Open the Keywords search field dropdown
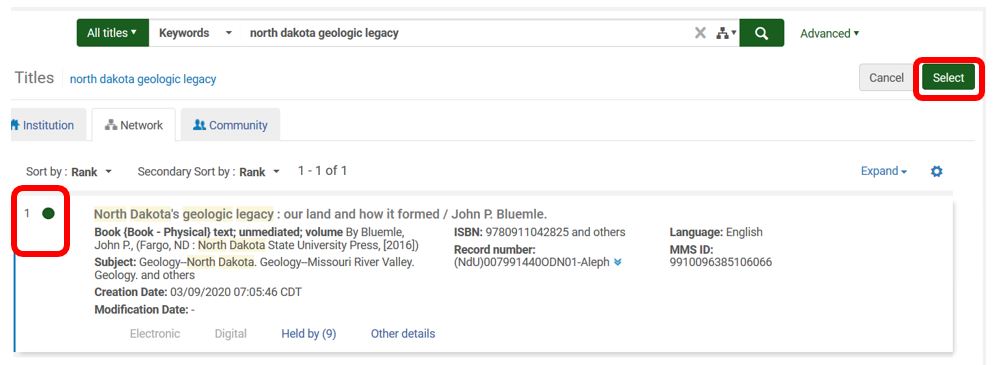This screenshot has width=999, height=365. pyautogui.click(x=195, y=33)
